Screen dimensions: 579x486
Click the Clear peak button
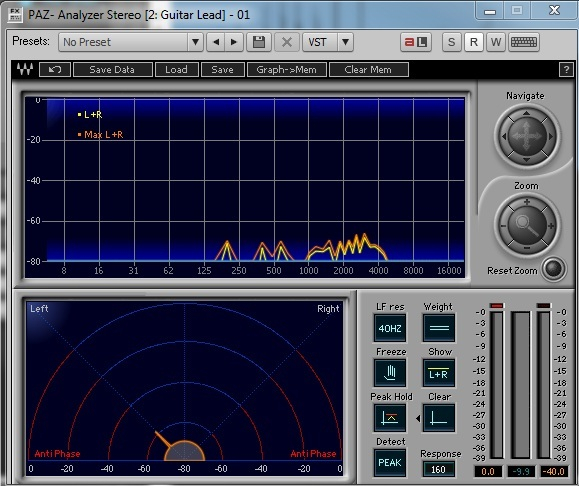click(439, 418)
